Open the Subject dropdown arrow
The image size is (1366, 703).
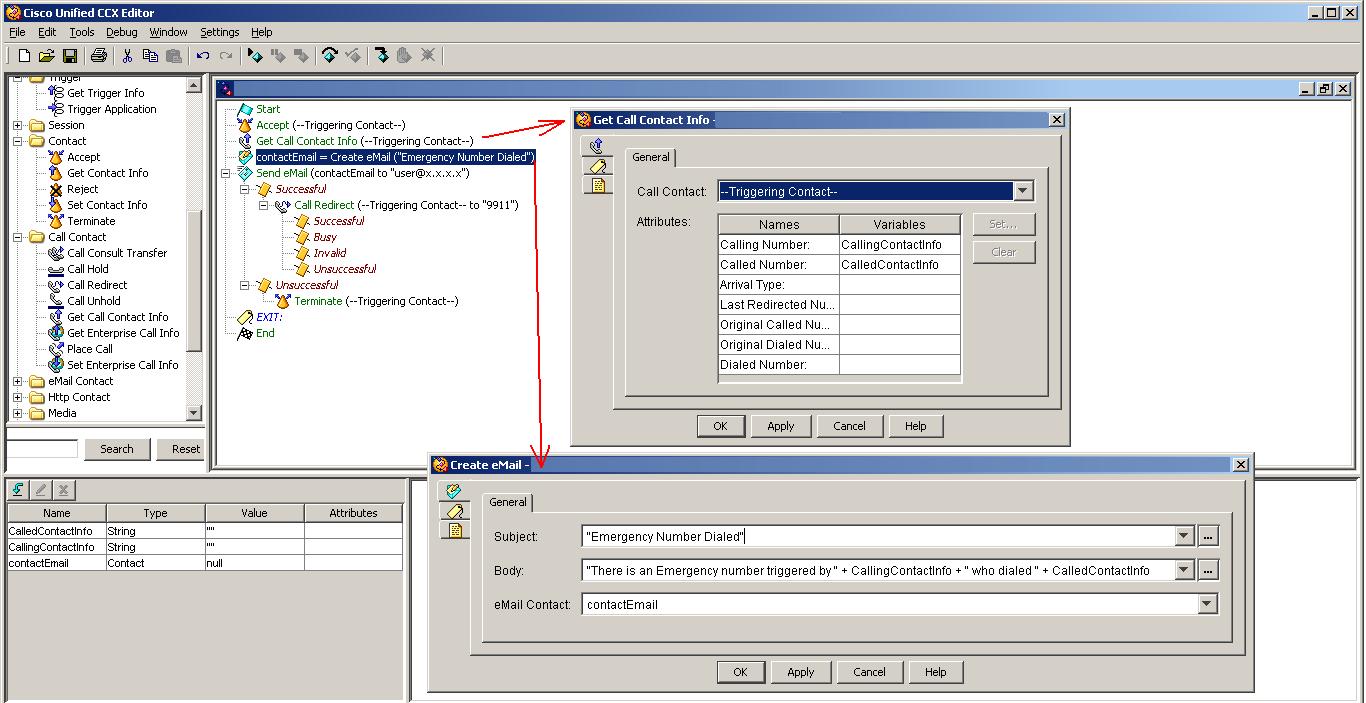click(1184, 537)
